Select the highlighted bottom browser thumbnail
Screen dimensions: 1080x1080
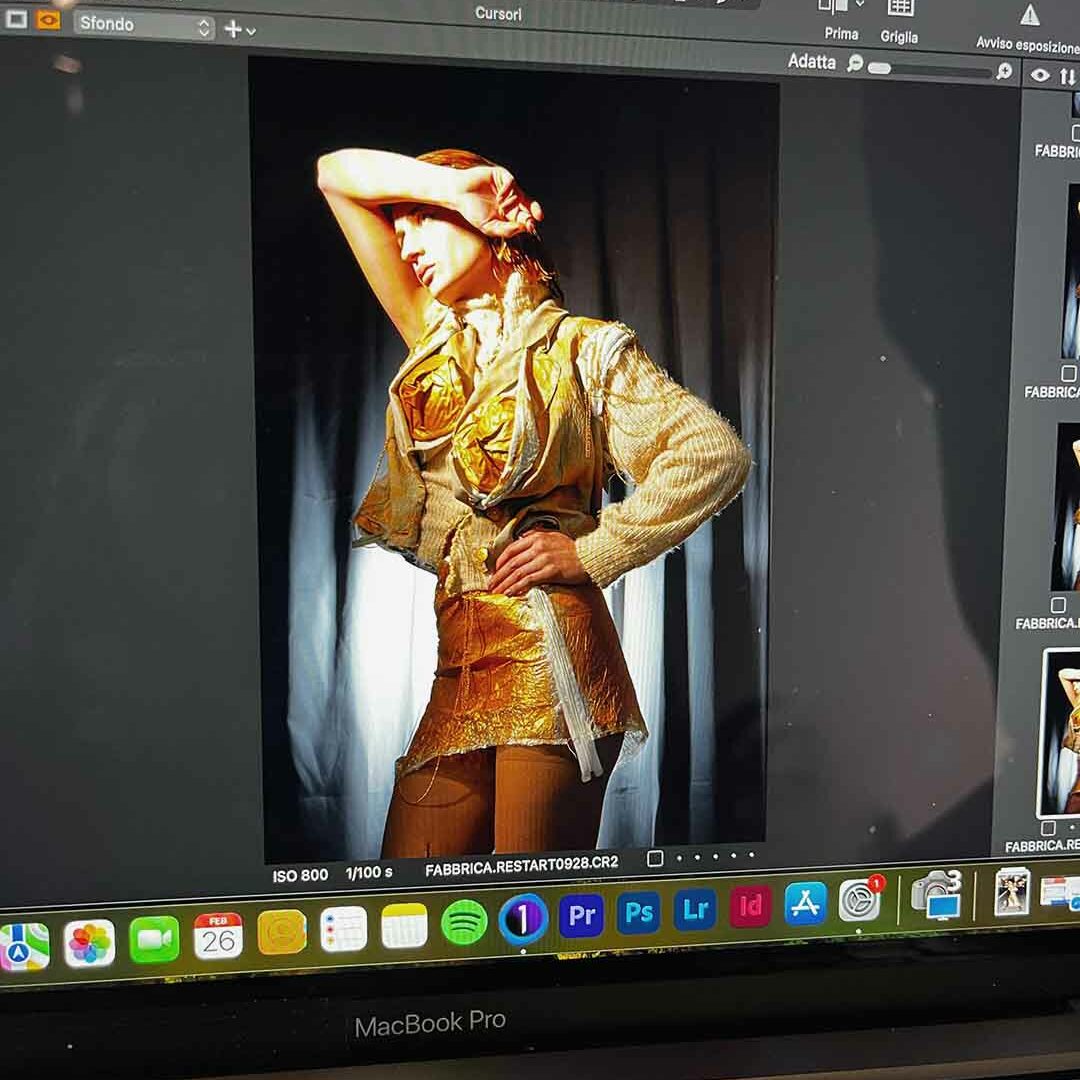click(1062, 732)
